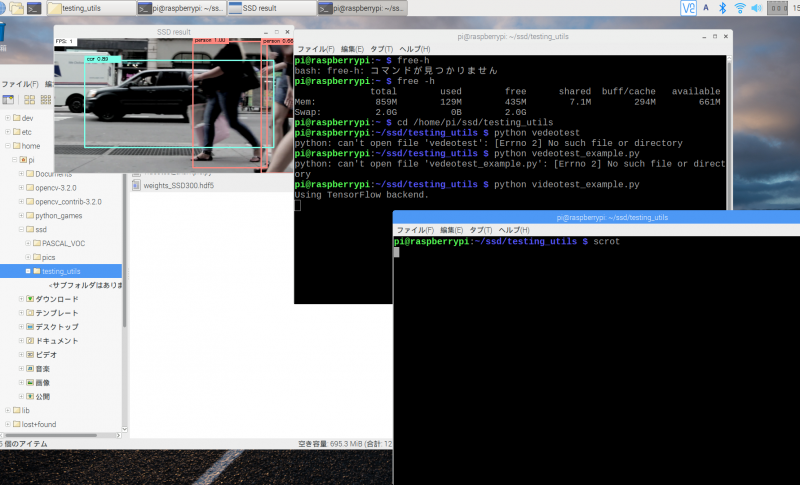Open the VNC server tray icon
800x485 pixels.
click(688, 8)
